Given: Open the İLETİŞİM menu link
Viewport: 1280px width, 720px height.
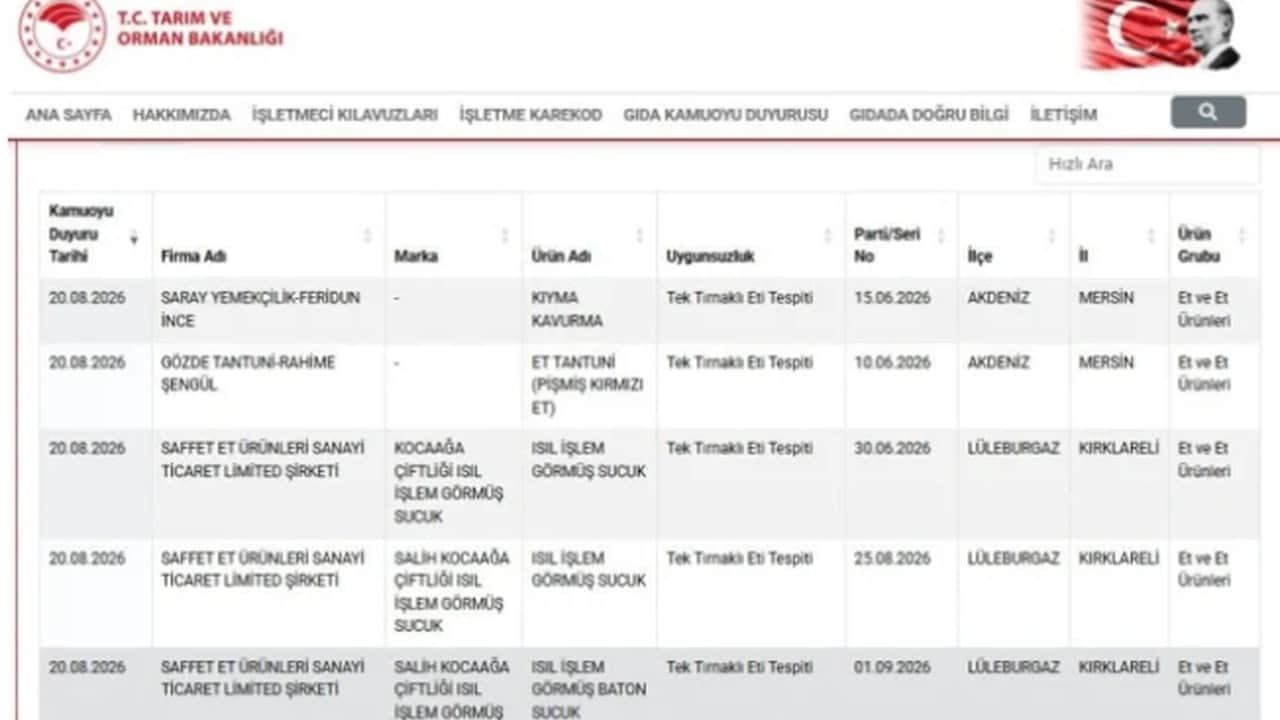Looking at the screenshot, I should pos(1064,114).
